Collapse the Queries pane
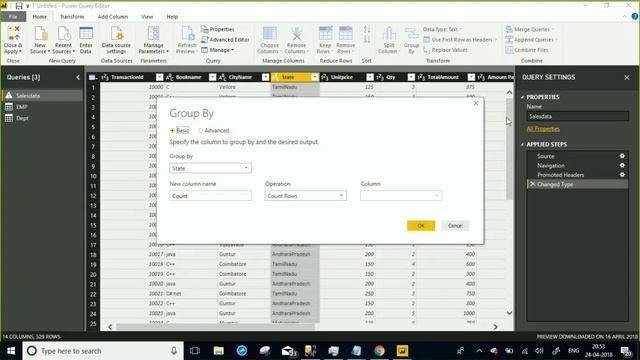 [x=78, y=77]
